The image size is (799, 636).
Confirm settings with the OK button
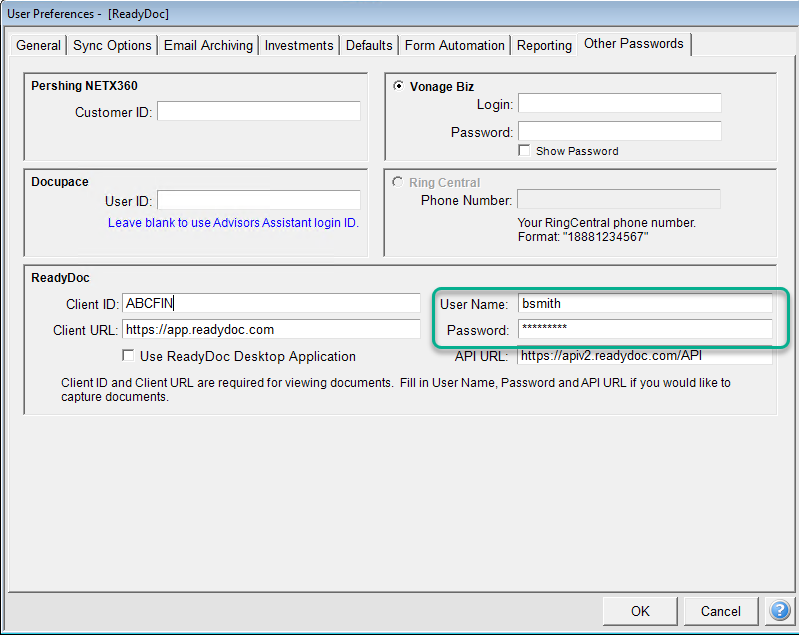click(x=640, y=611)
